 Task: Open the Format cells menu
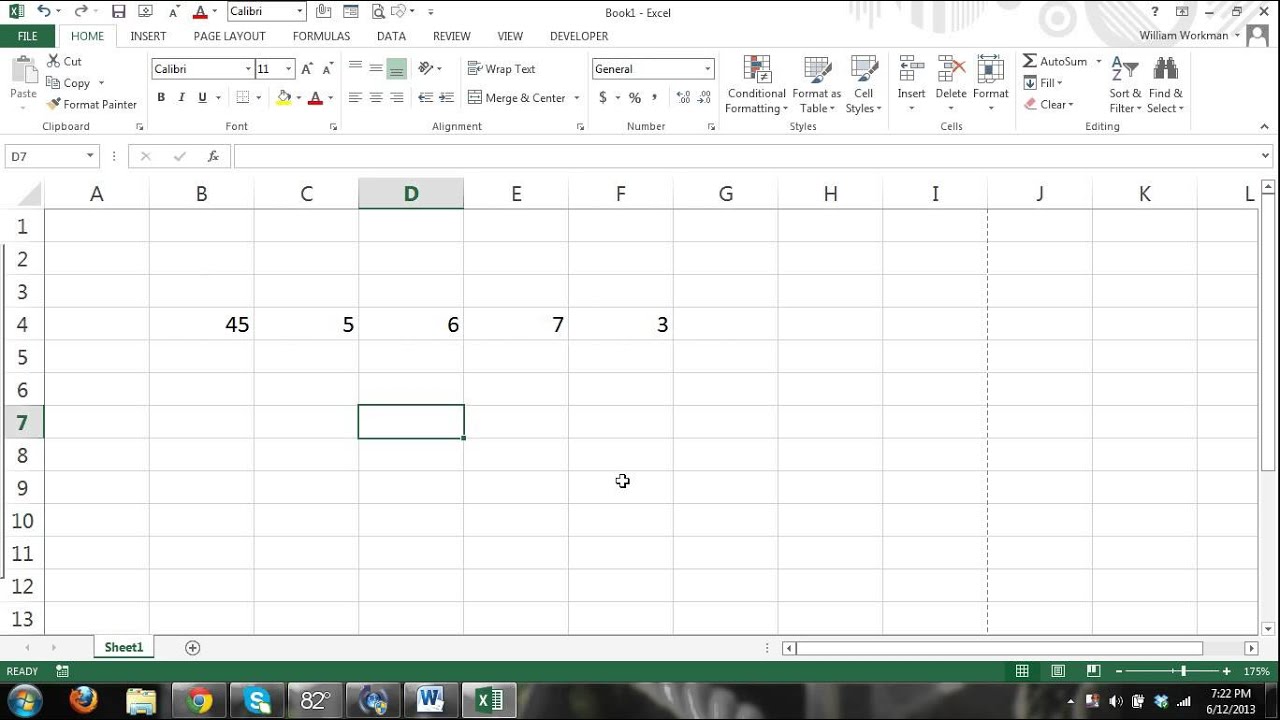pyautogui.click(x=990, y=84)
